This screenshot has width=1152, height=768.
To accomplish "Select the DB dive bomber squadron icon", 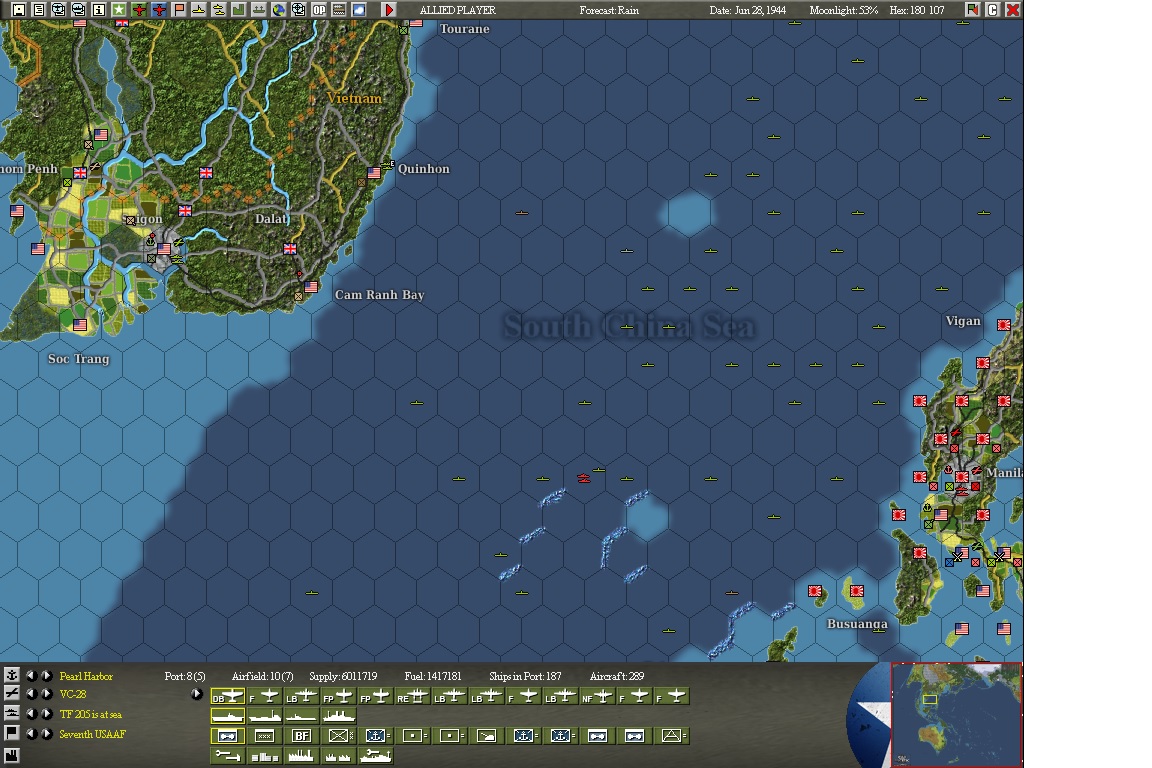I will point(228,696).
